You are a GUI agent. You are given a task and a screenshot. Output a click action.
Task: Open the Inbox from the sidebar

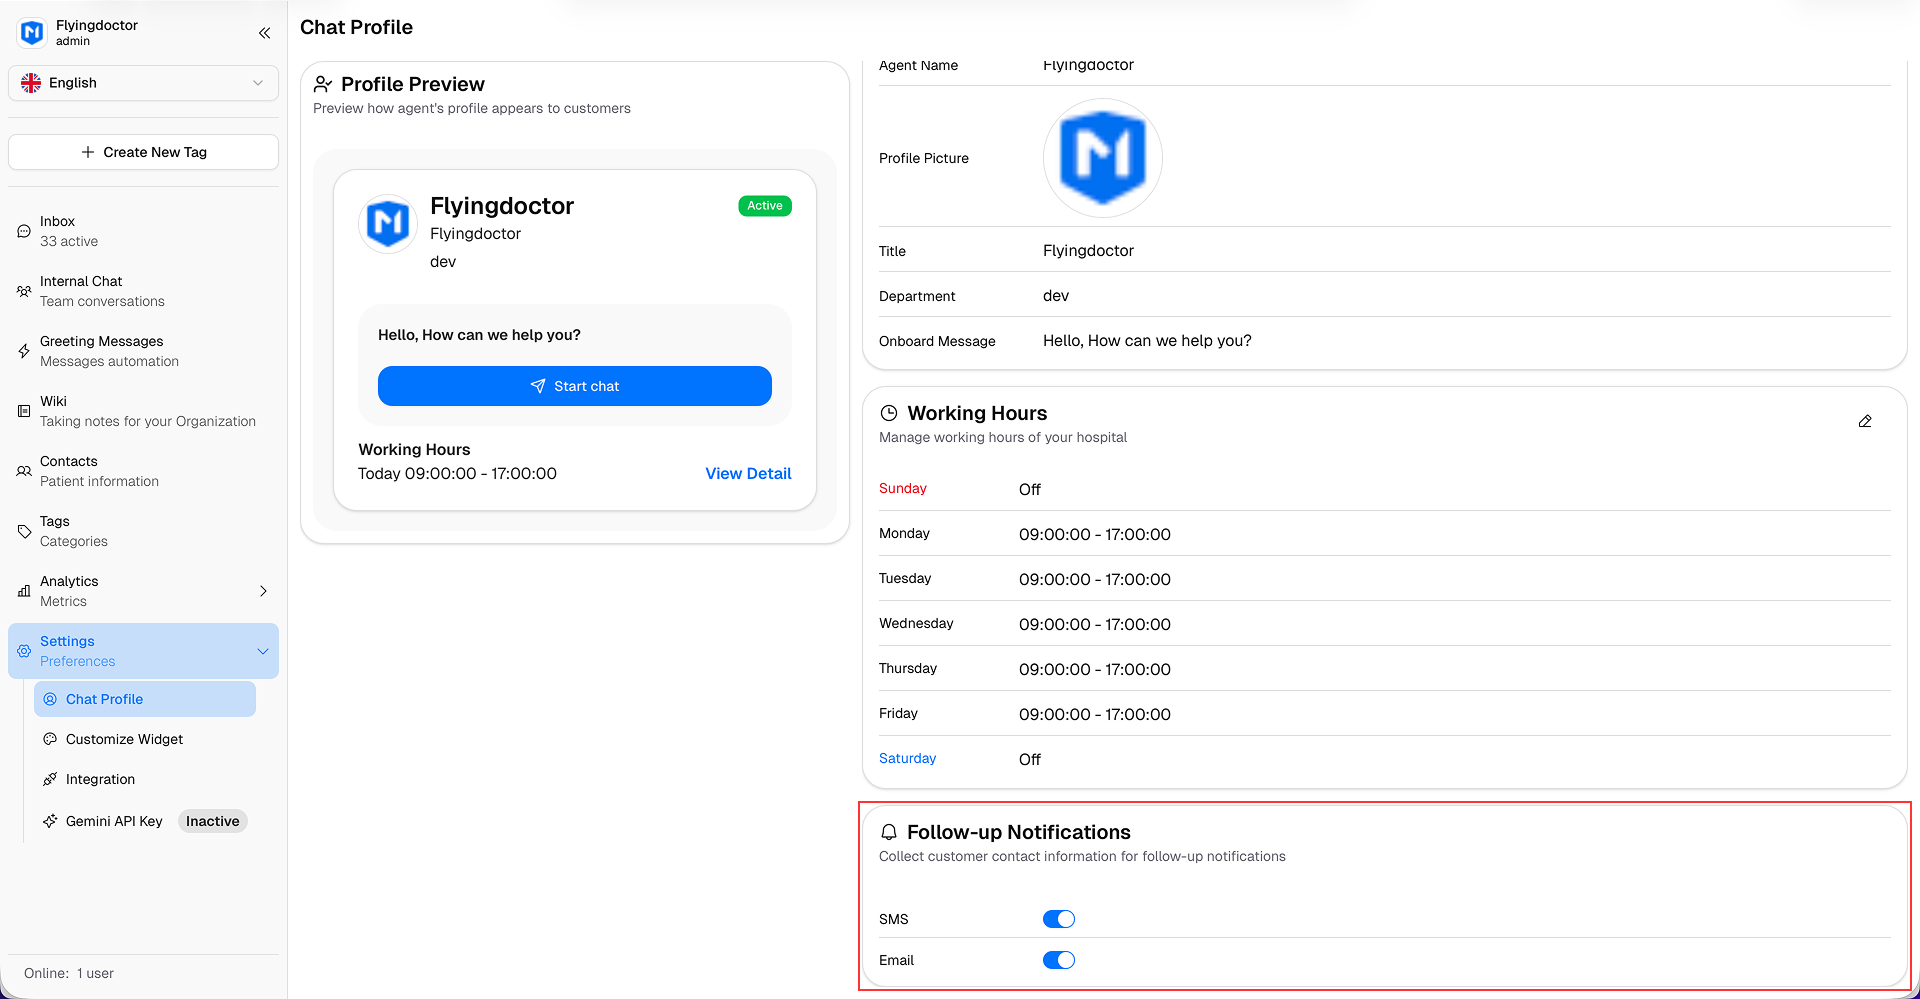point(57,230)
